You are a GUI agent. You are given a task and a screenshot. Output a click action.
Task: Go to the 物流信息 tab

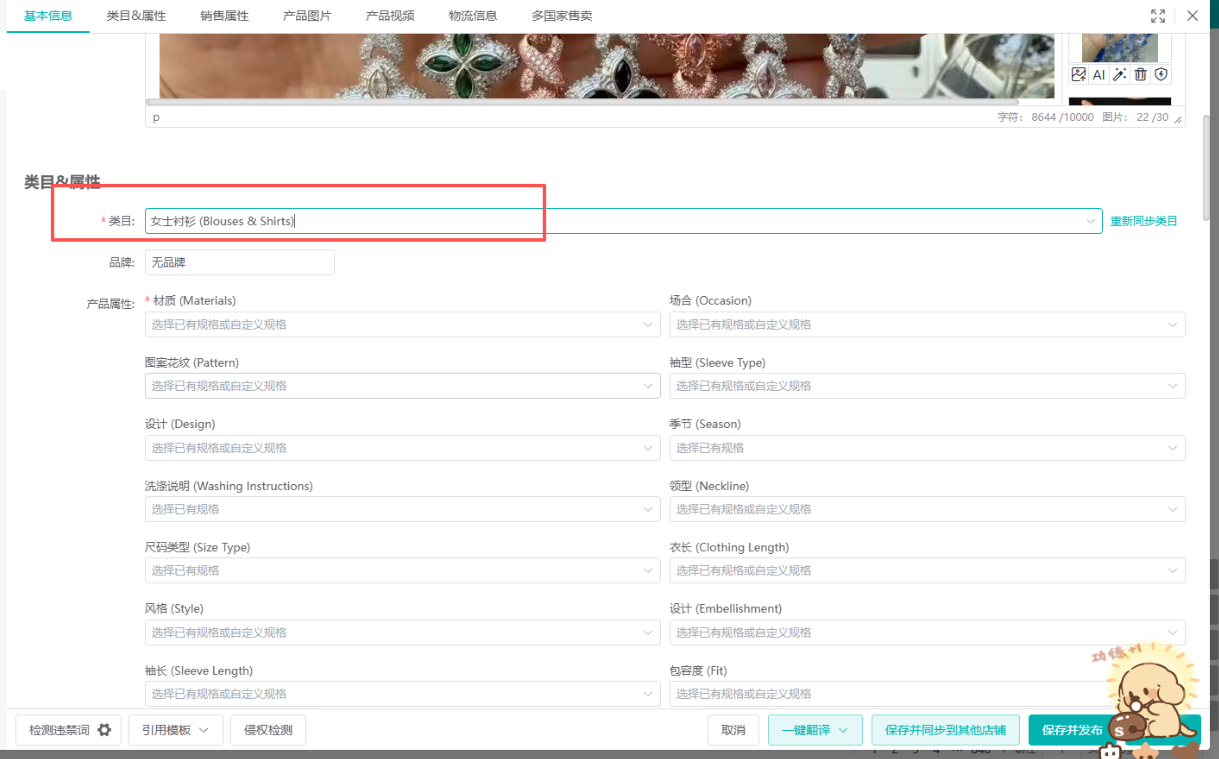tap(473, 16)
